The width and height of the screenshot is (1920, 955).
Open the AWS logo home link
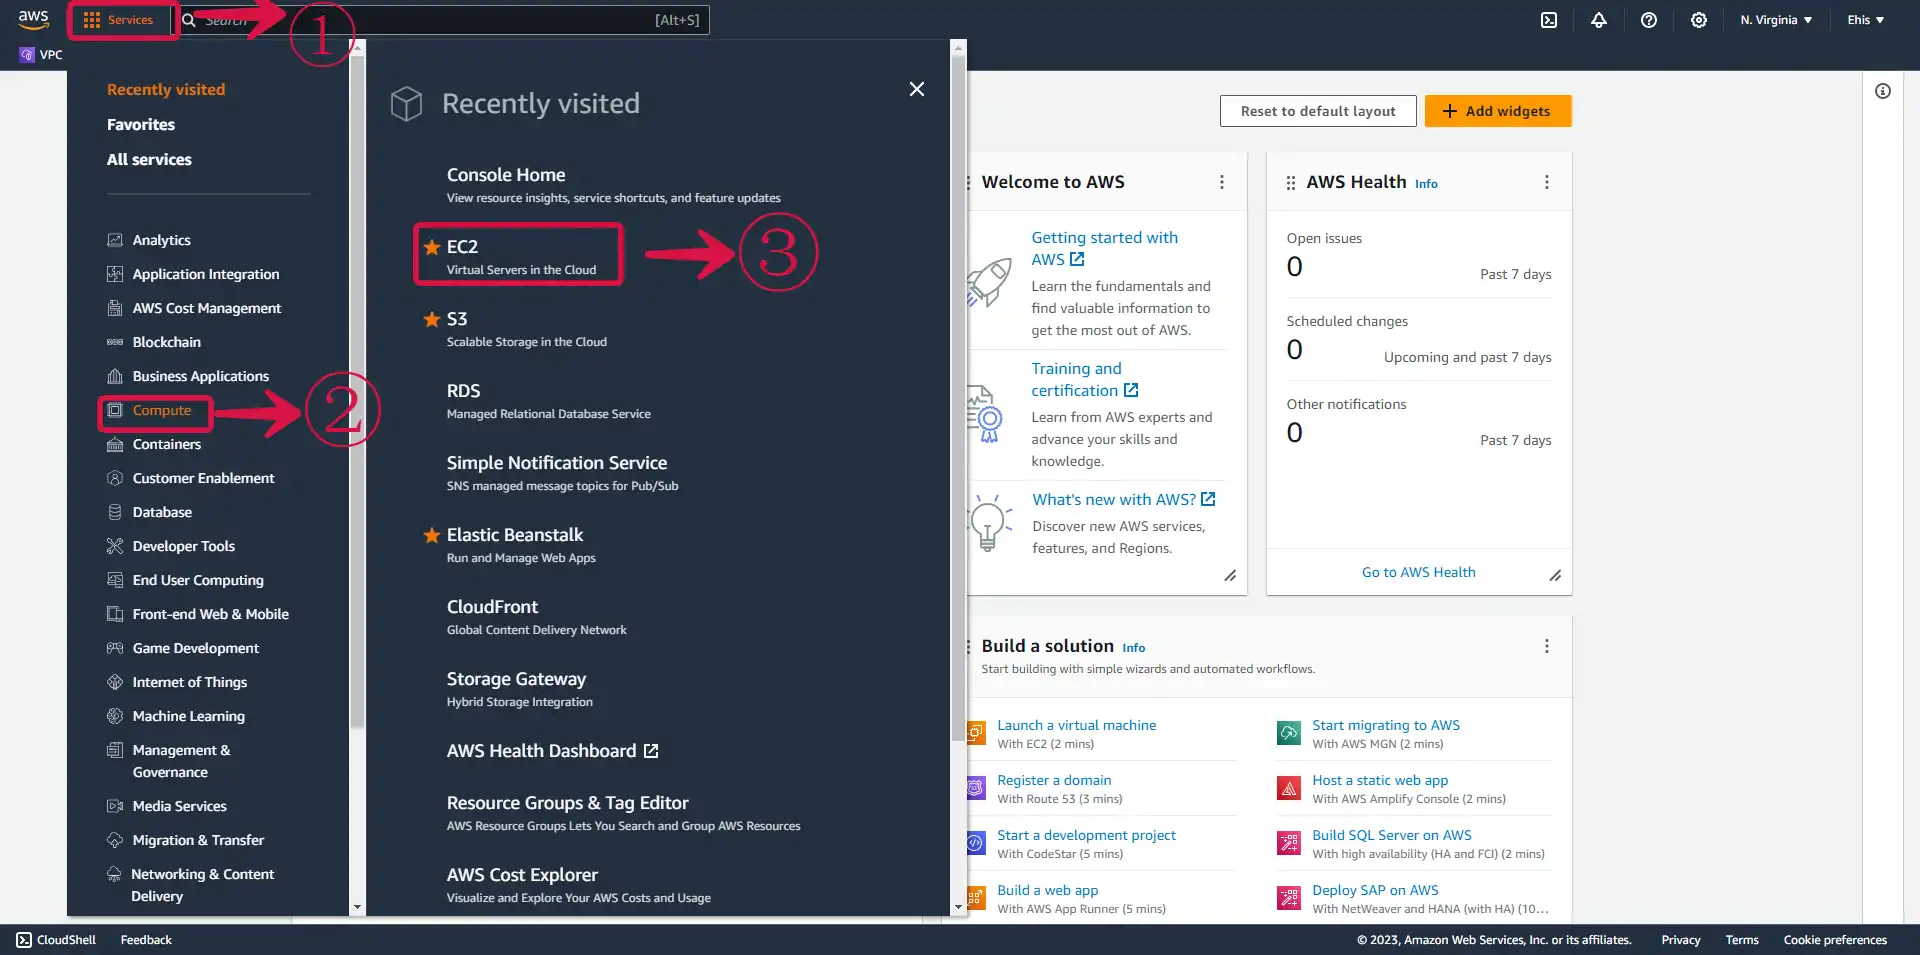(33, 20)
